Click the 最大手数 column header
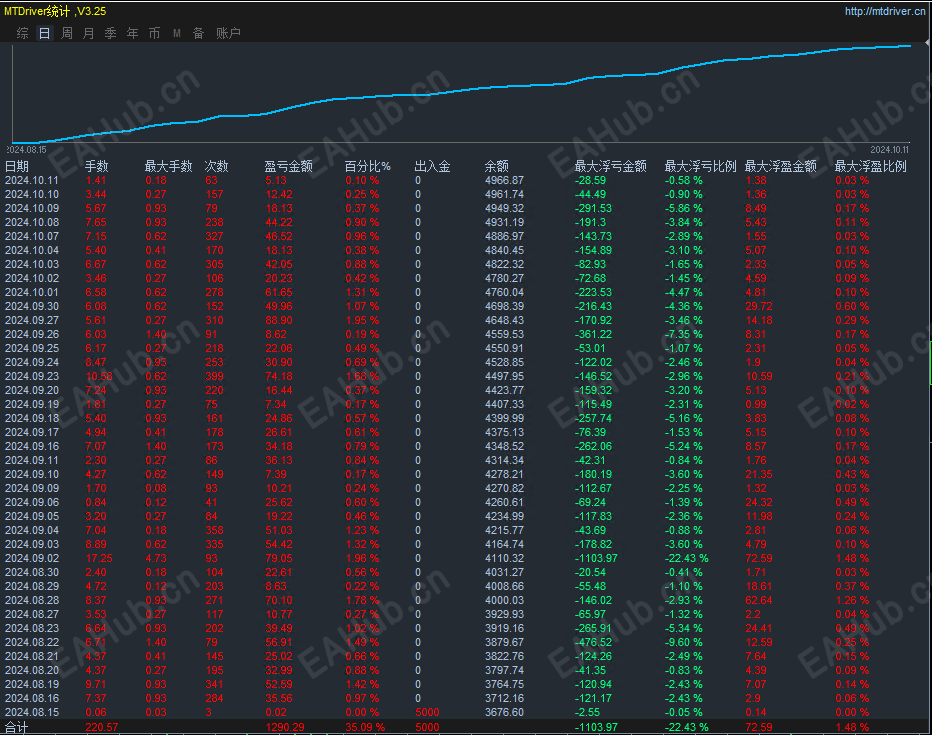932x735 pixels. [x=169, y=166]
